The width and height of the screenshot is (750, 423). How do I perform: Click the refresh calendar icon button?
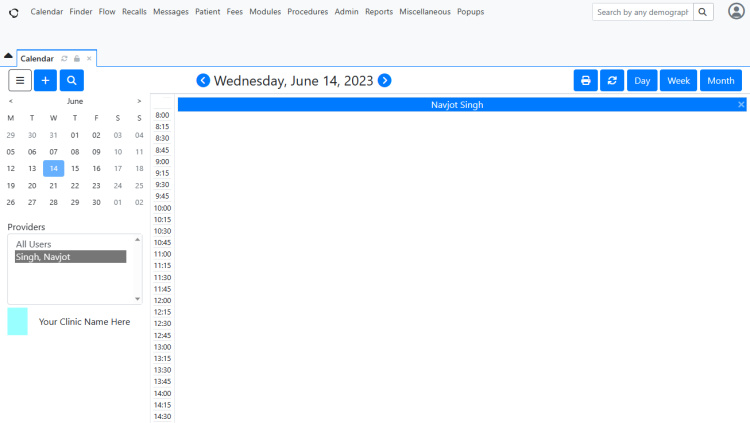click(x=612, y=80)
